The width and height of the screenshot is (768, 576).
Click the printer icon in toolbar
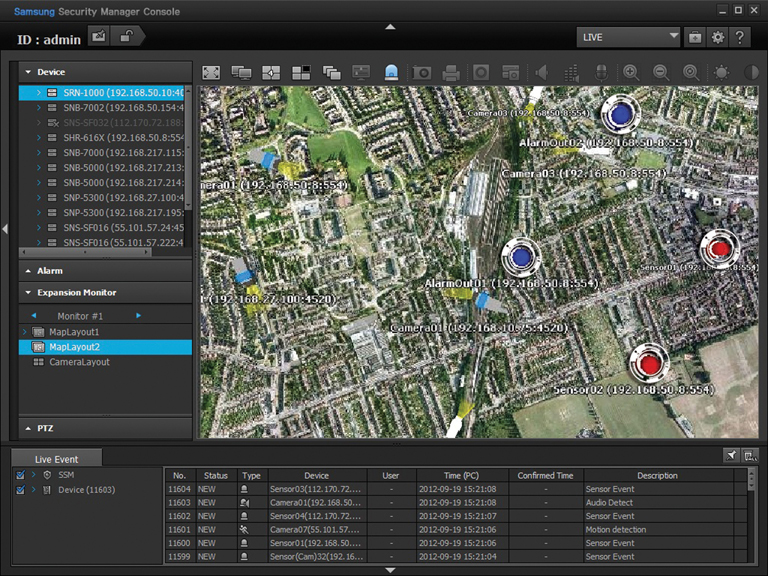[451, 73]
